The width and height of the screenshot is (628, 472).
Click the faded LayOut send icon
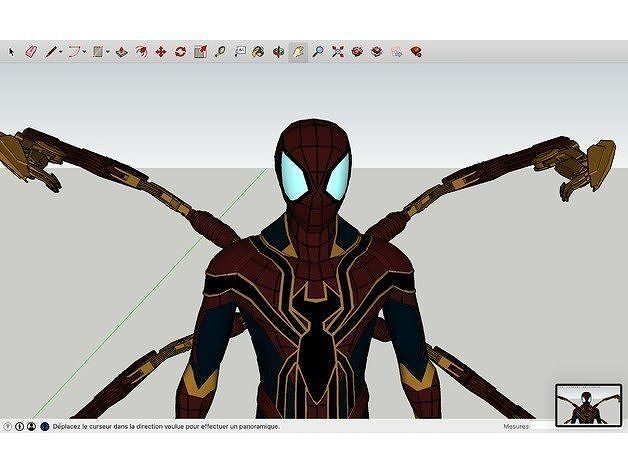click(397, 52)
